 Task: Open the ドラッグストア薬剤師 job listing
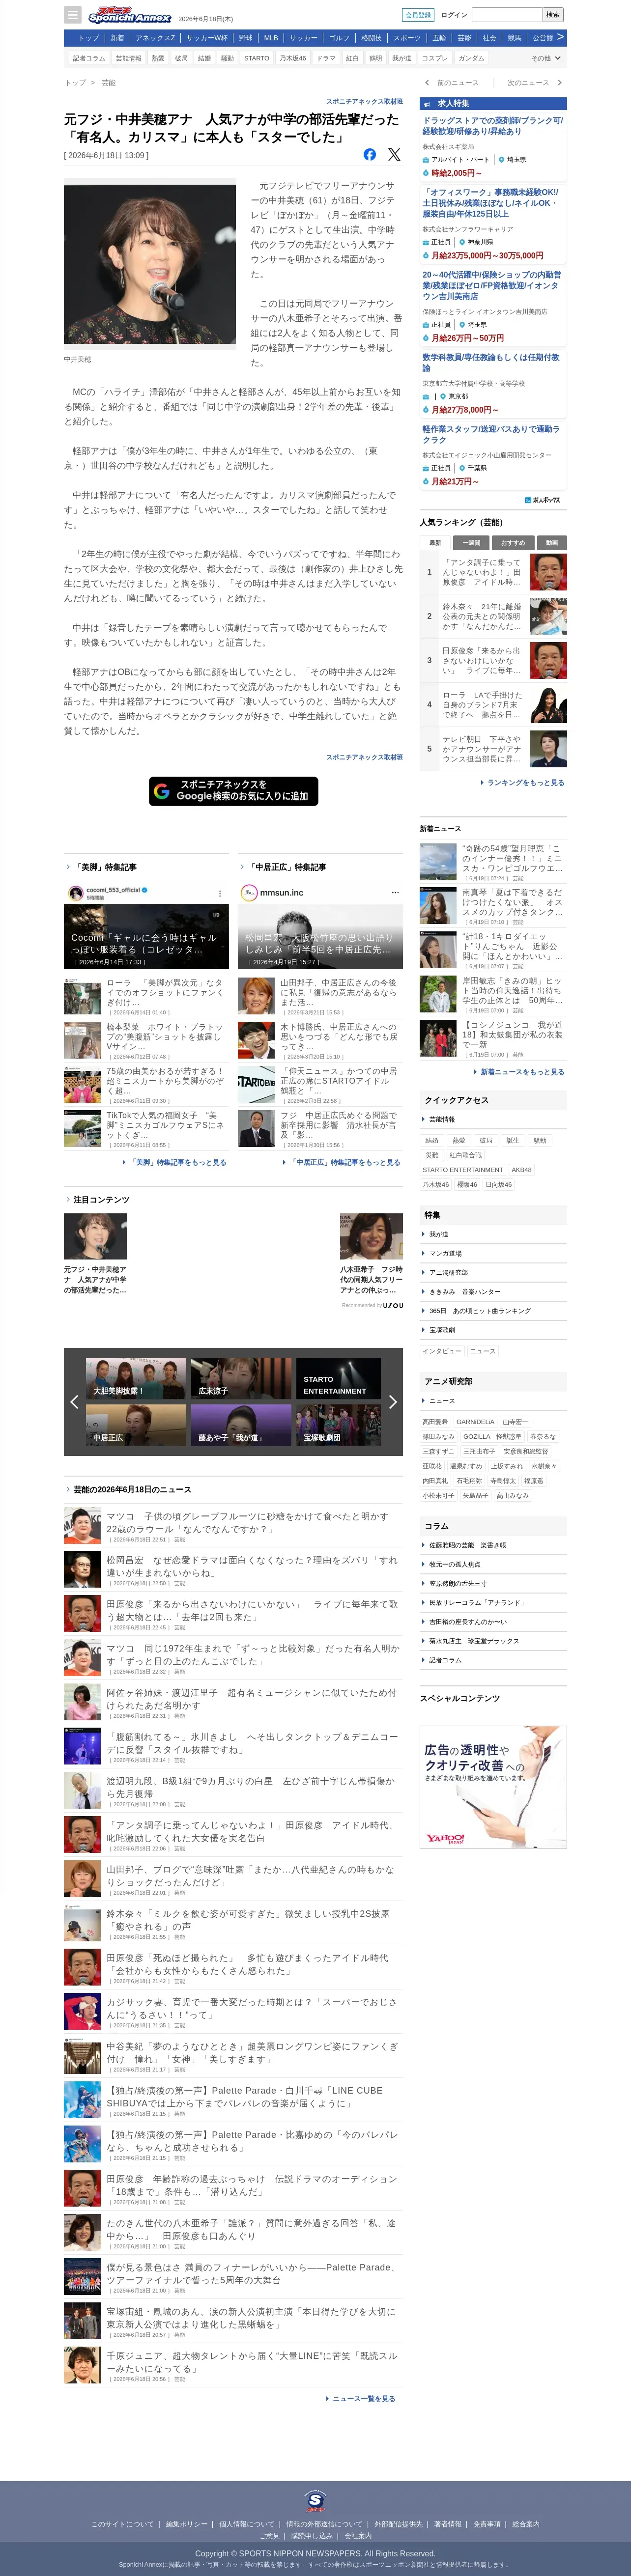point(492,126)
